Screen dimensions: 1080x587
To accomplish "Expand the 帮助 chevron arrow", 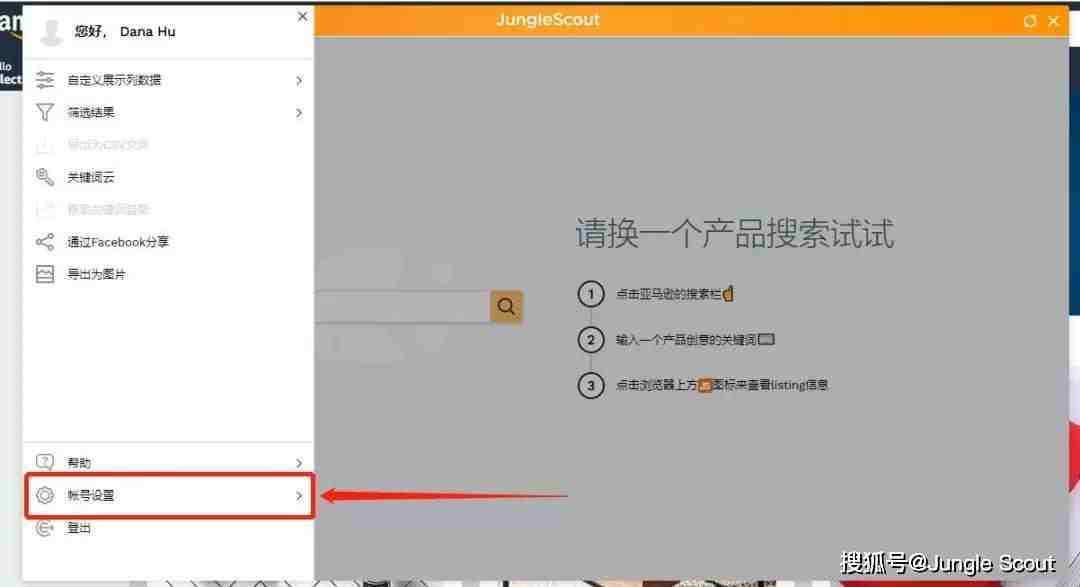I will pyautogui.click(x=299, y=463).
